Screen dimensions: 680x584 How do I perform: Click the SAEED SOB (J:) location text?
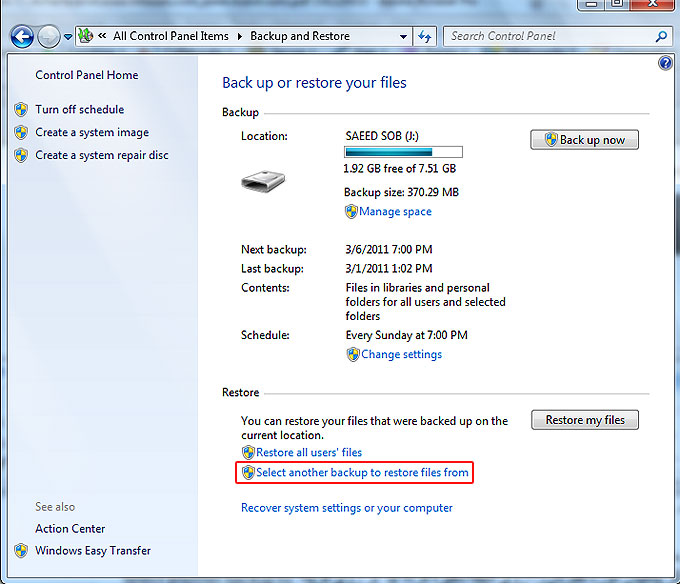tap(382, 136)
